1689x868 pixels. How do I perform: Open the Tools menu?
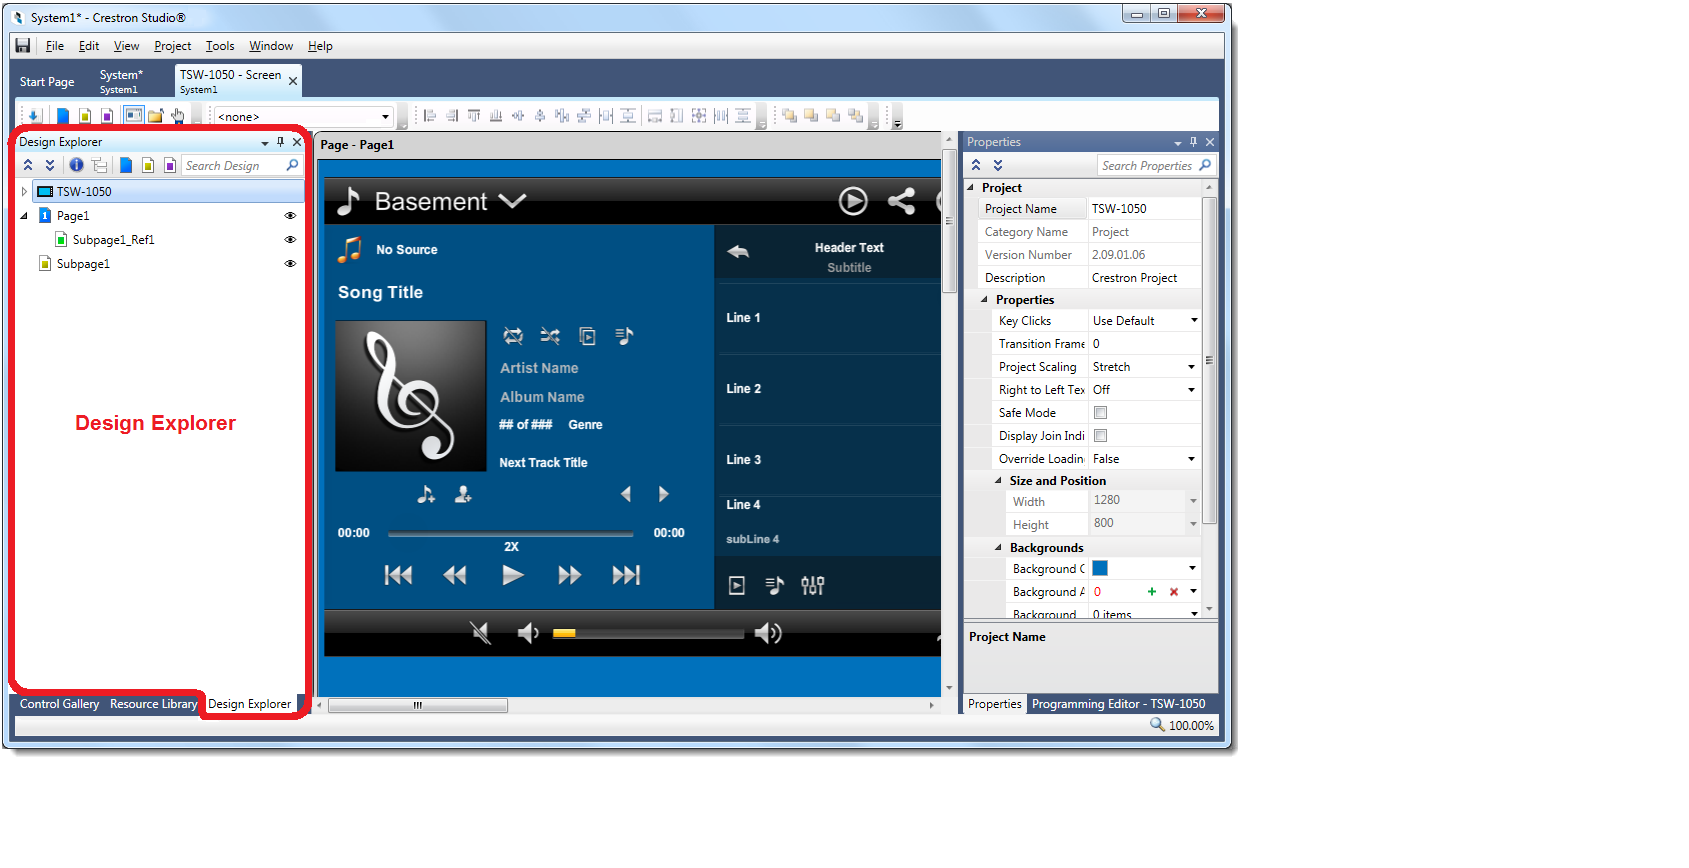pos(220,46)
